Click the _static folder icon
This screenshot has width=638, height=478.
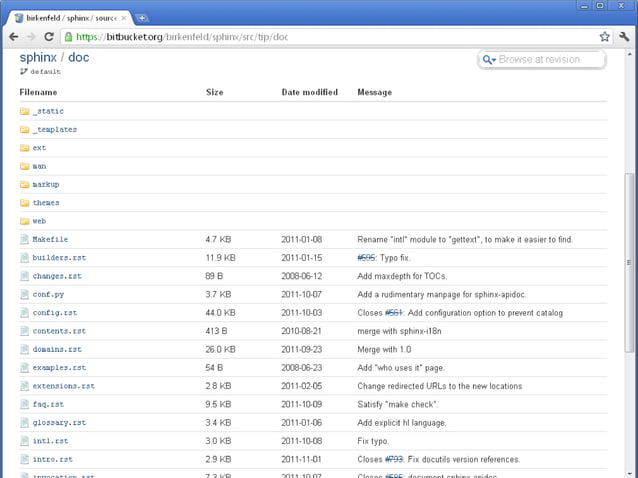pos(25,112)
